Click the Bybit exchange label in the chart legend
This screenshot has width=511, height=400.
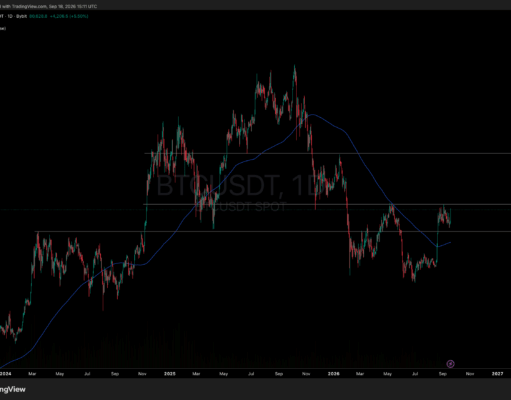pyautogui.click(x=22, y=16)
